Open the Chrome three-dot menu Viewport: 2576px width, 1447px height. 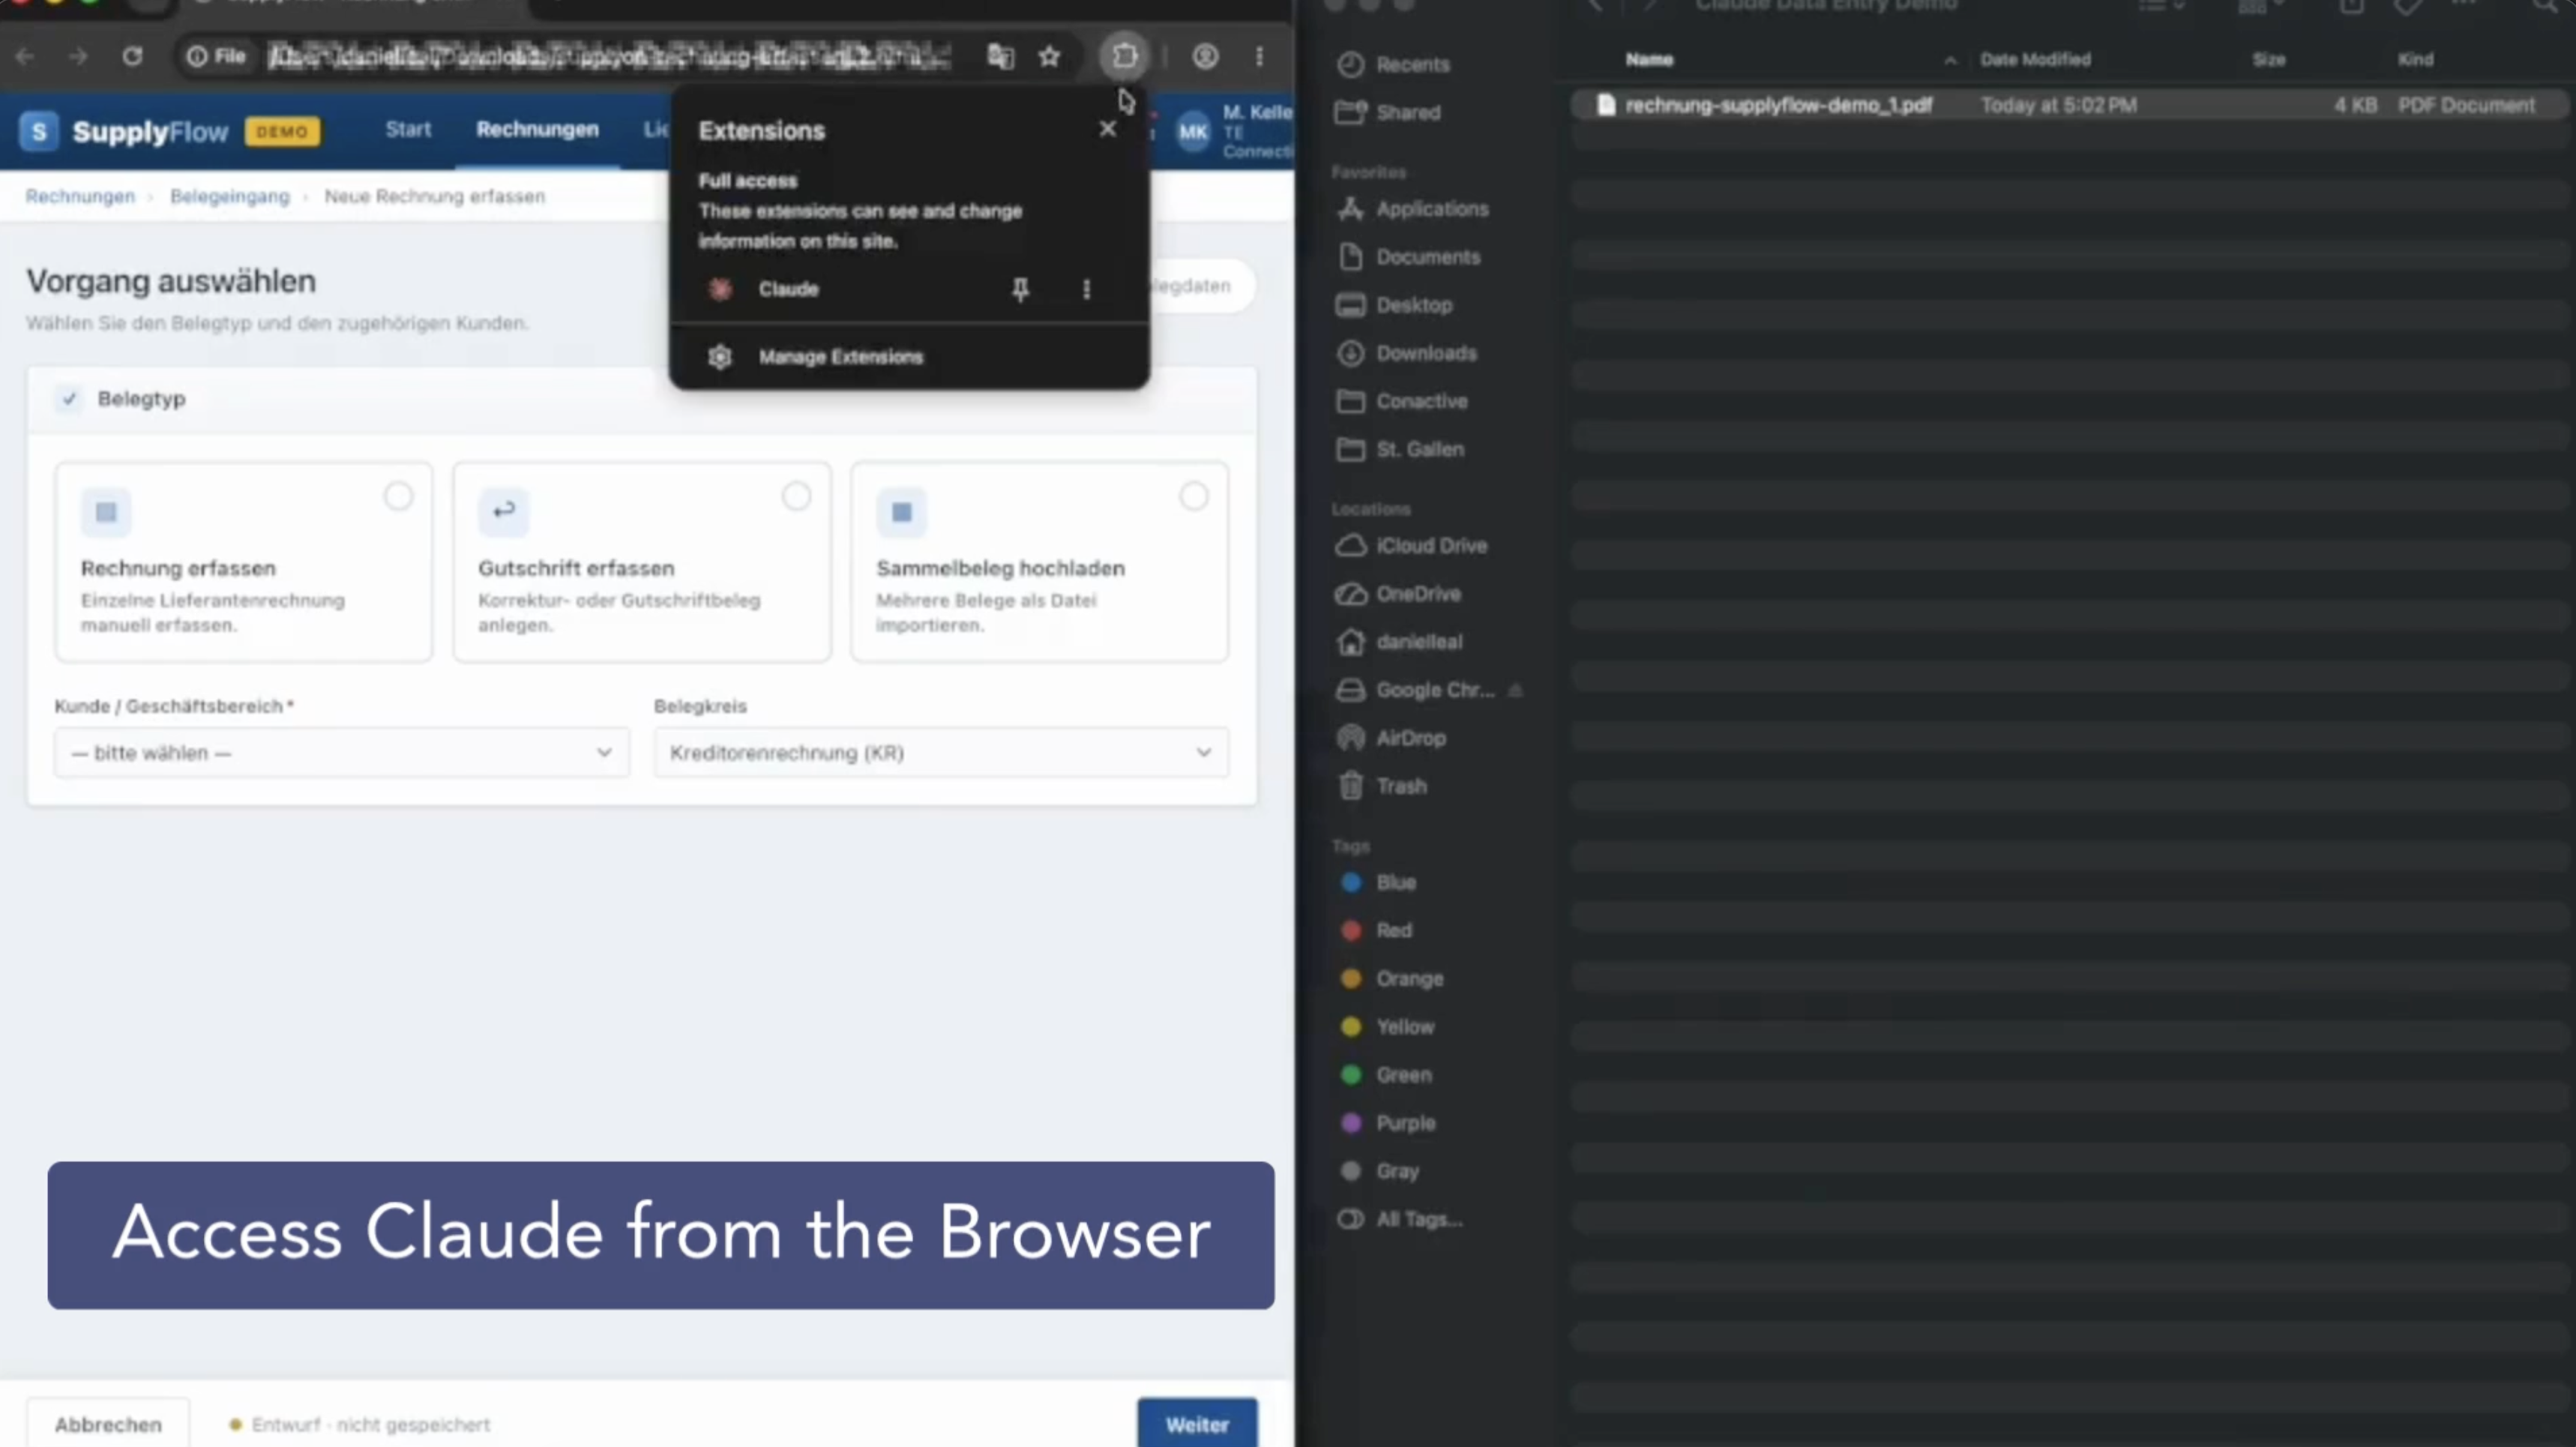(x=1259, y=57)
